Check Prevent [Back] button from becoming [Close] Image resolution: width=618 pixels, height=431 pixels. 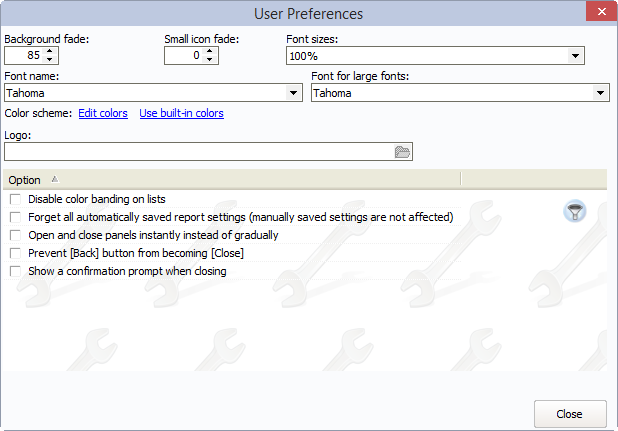15,253
